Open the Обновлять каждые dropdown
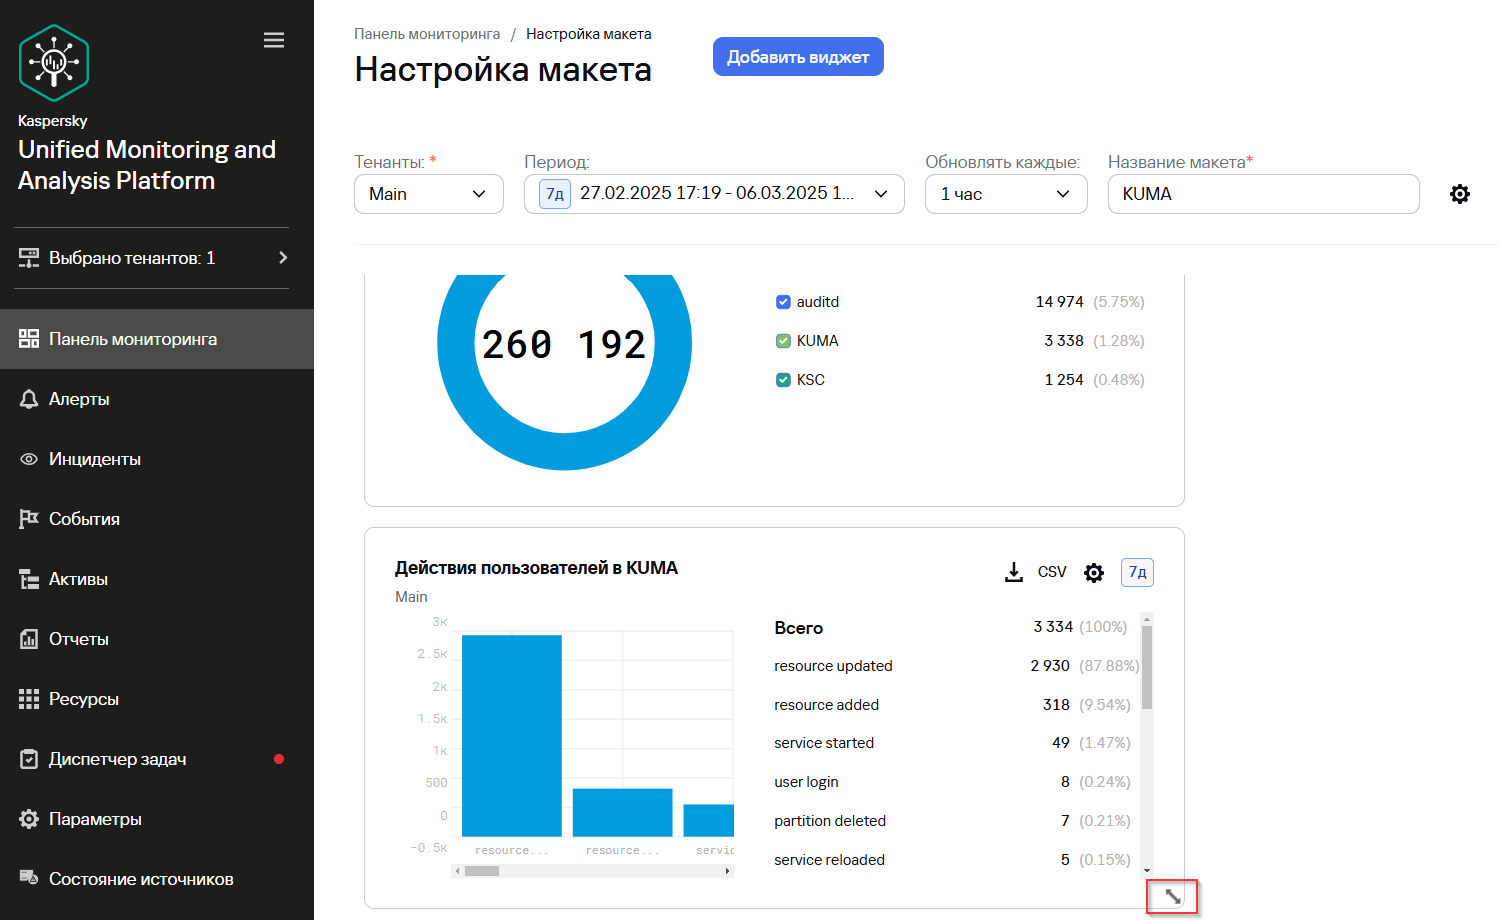 pos(1006,194)
